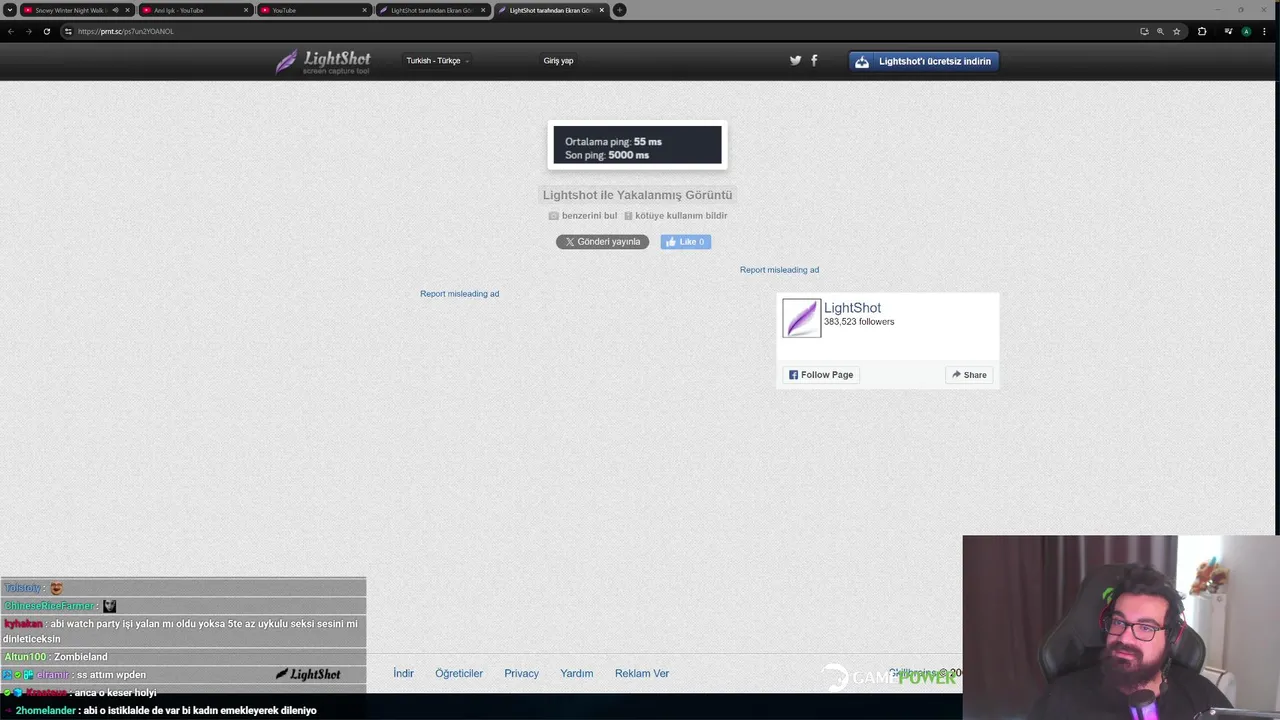
Task: Close the Snowy Winter Night Walk tab
Action: click(128, 10)
